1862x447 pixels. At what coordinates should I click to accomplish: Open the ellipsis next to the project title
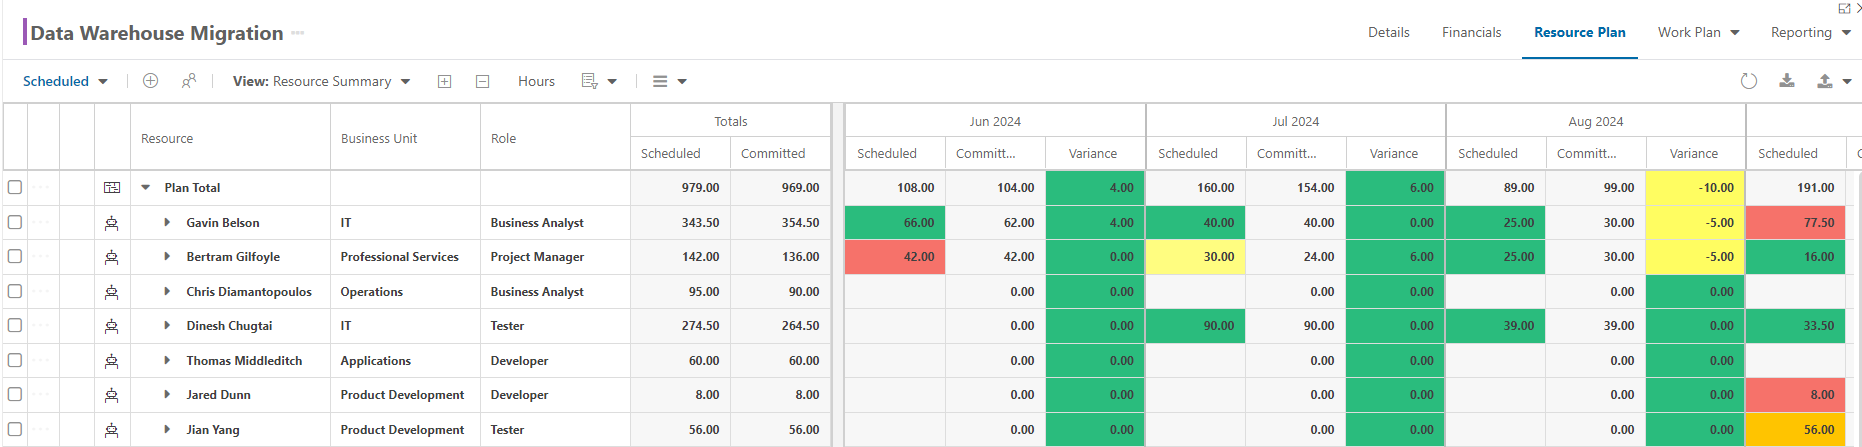(x=298, y=33)
